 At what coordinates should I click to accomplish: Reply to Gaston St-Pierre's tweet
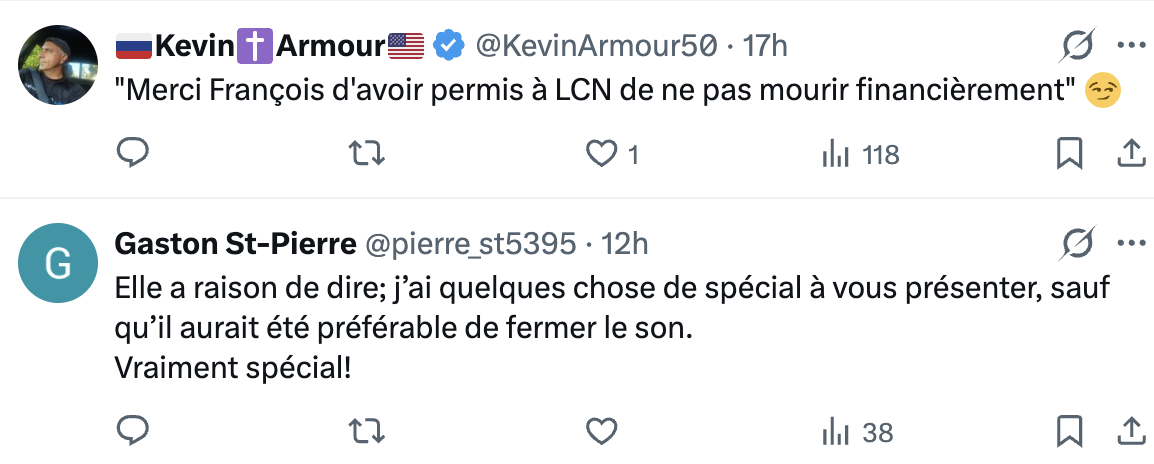(x=133, y=431)
